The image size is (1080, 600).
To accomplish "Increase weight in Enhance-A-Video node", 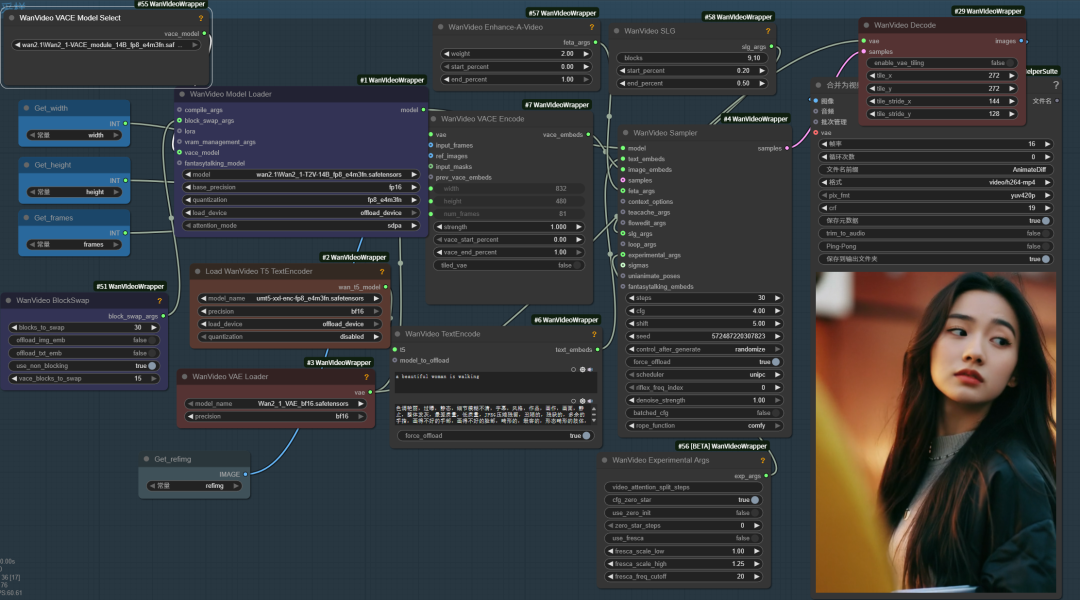I will click(x=586, y=54).
